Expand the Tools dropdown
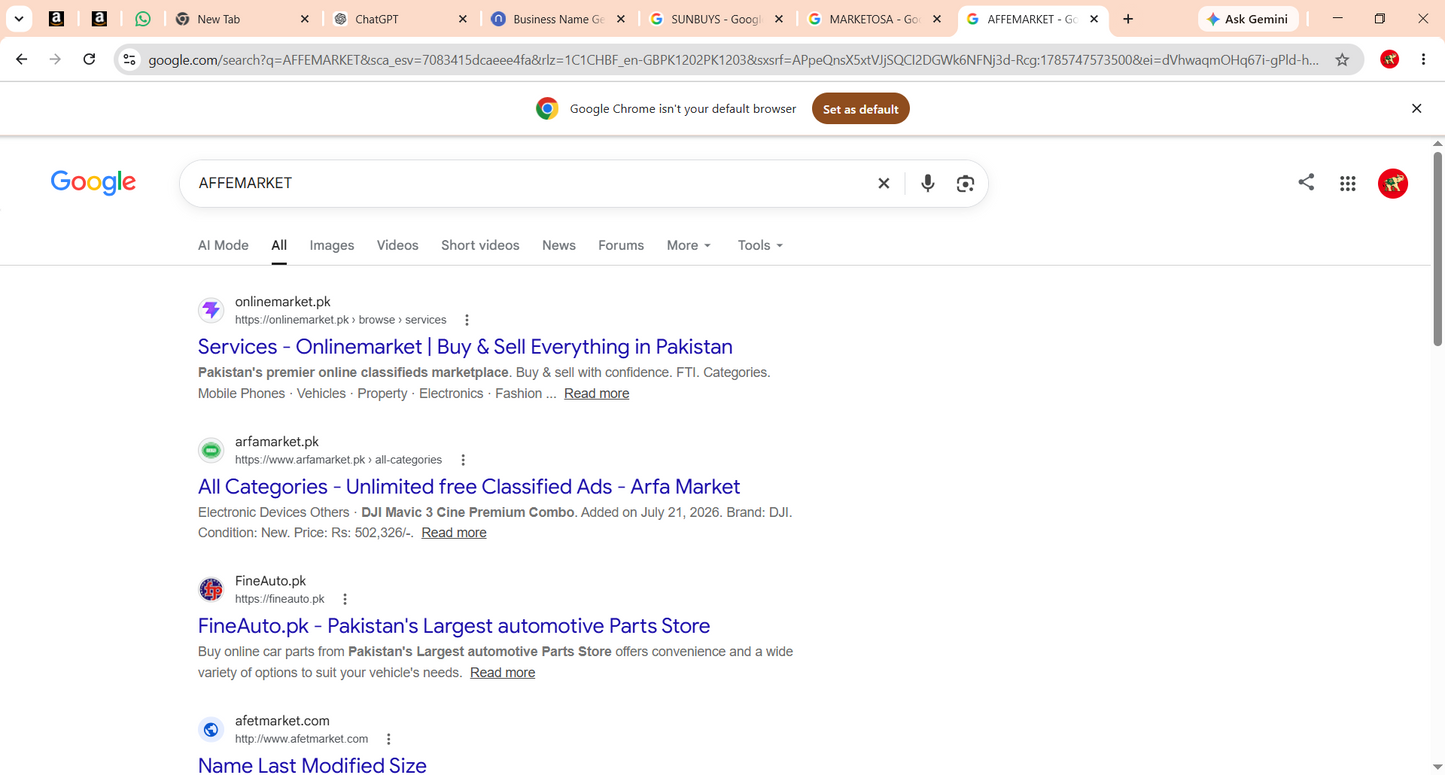This screenshot has width=1445, height=775. [760, 245]
